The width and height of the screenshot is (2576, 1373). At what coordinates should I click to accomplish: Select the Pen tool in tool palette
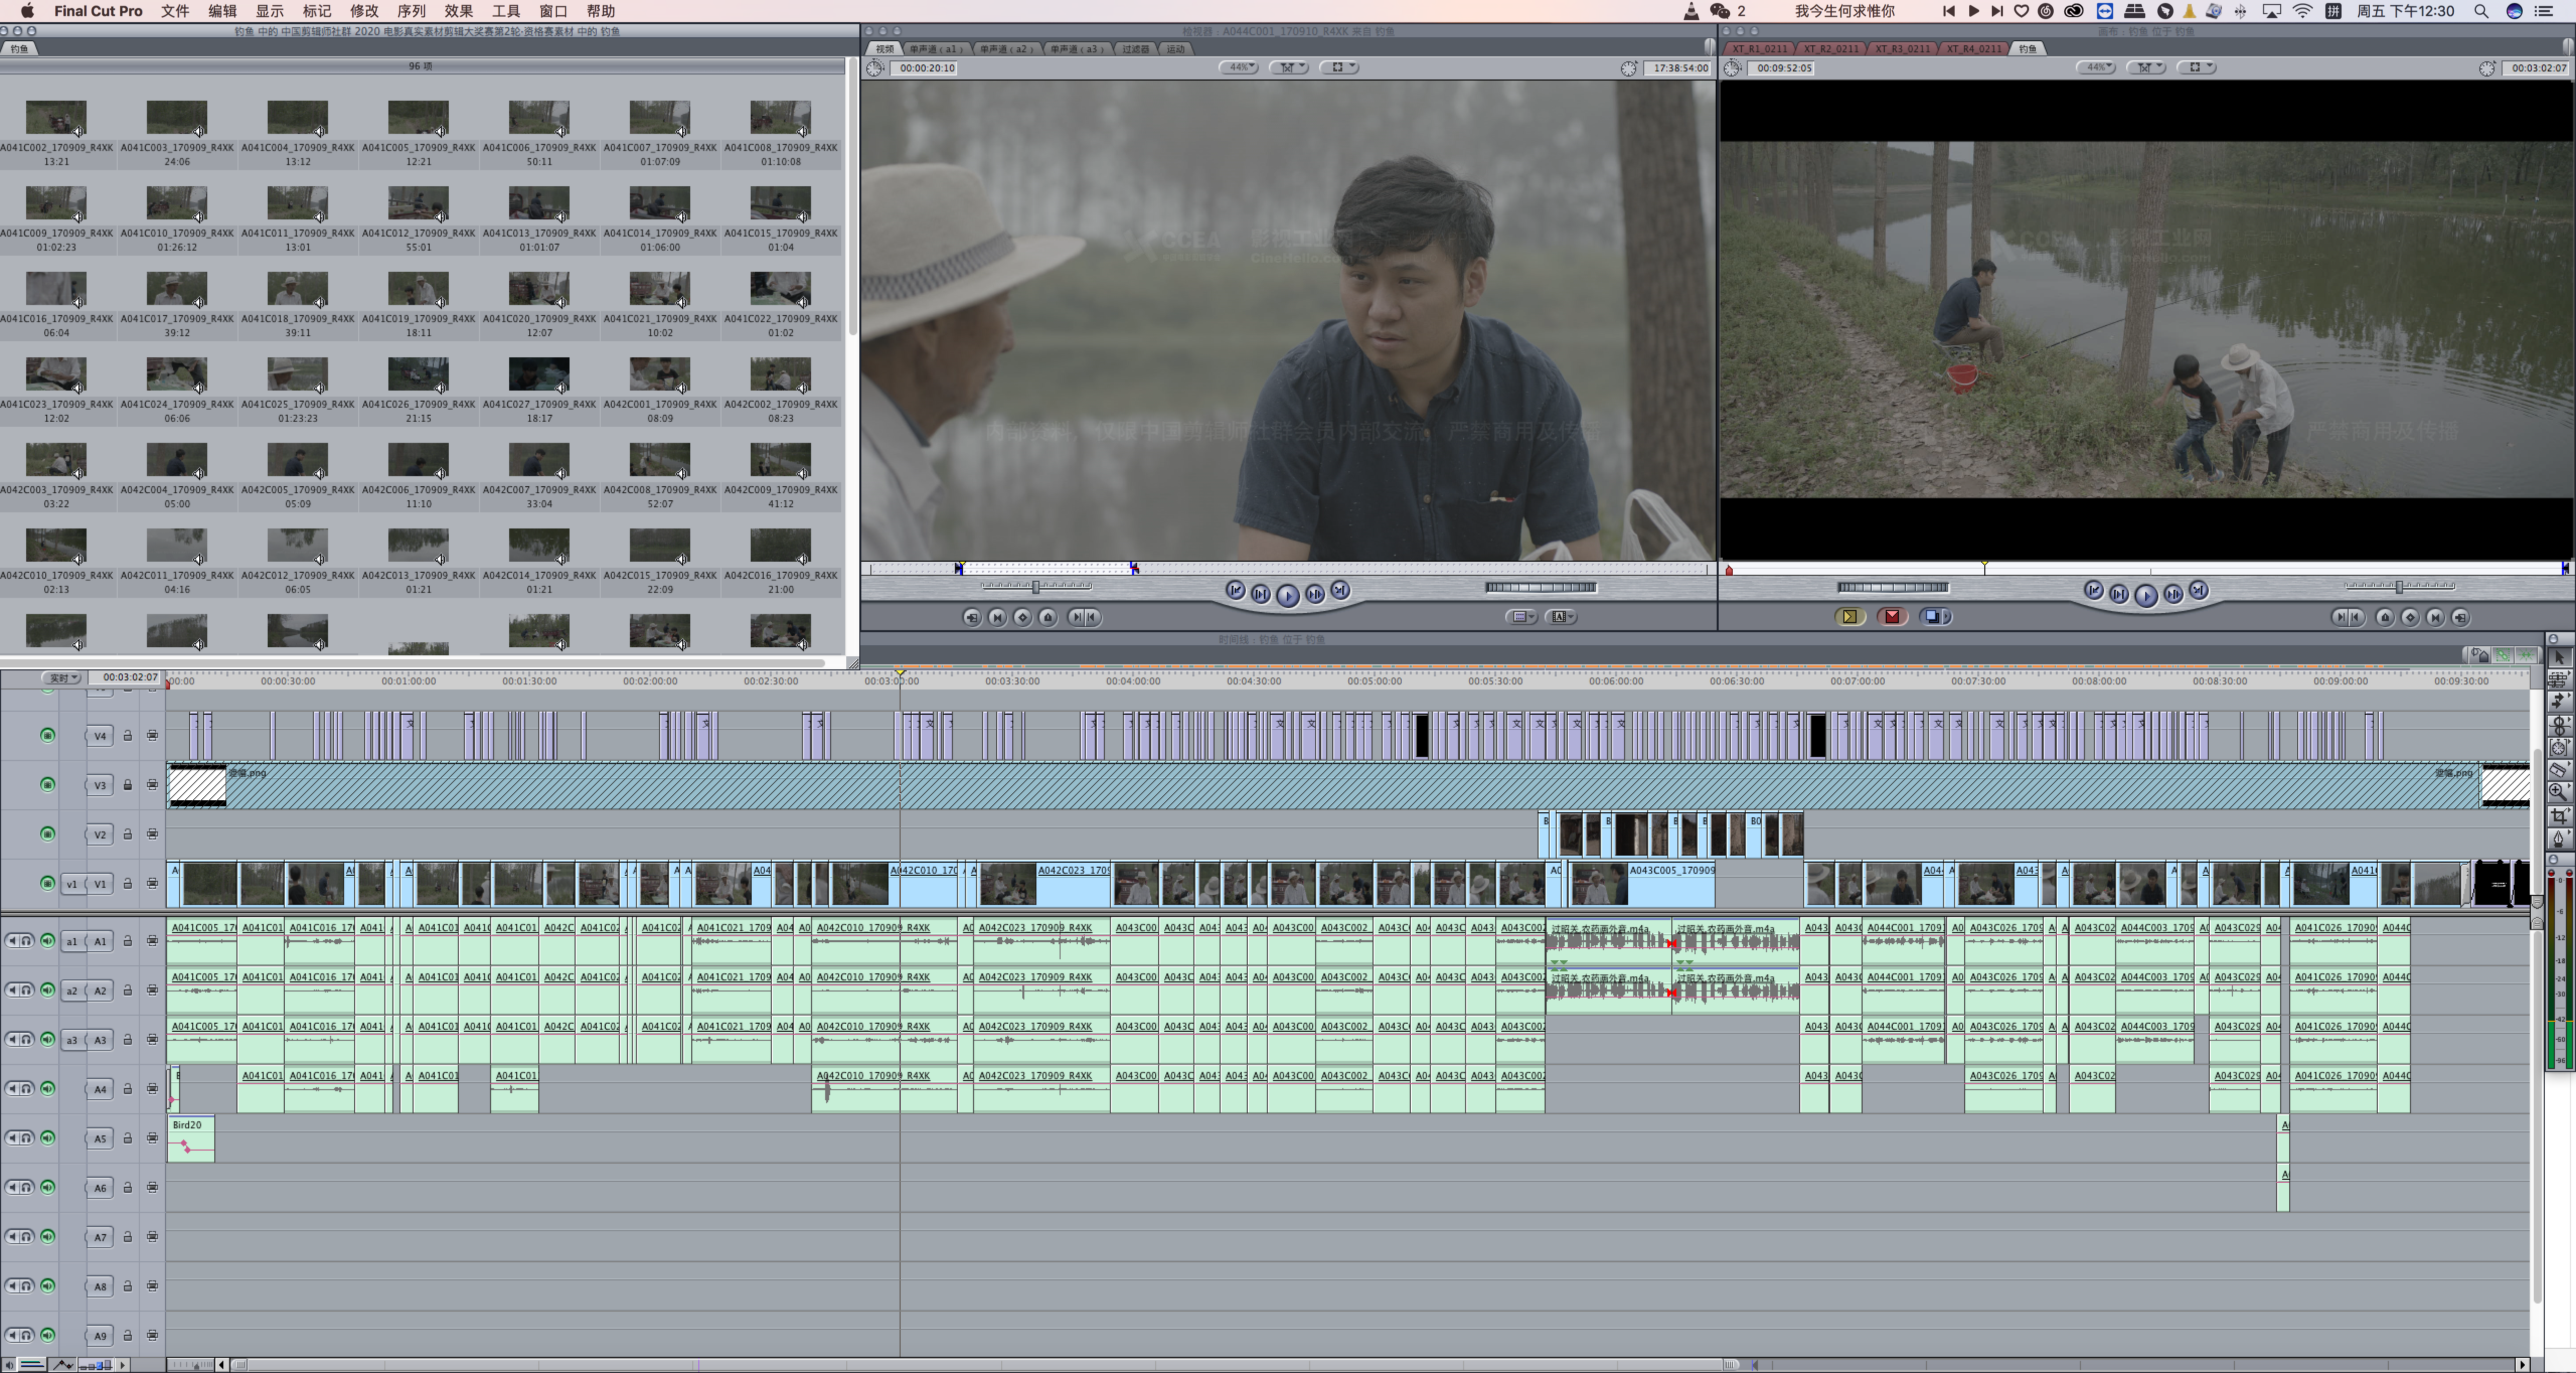[x=2558, y=838]
